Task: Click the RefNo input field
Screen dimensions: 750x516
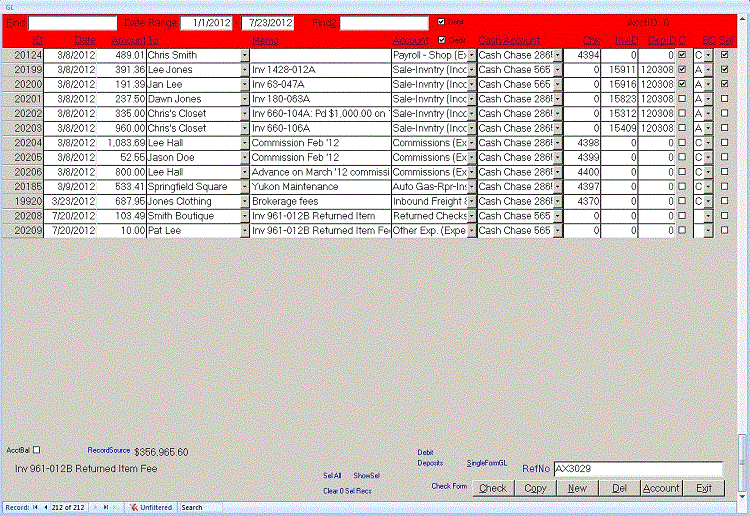Action: tap(636, 469)
